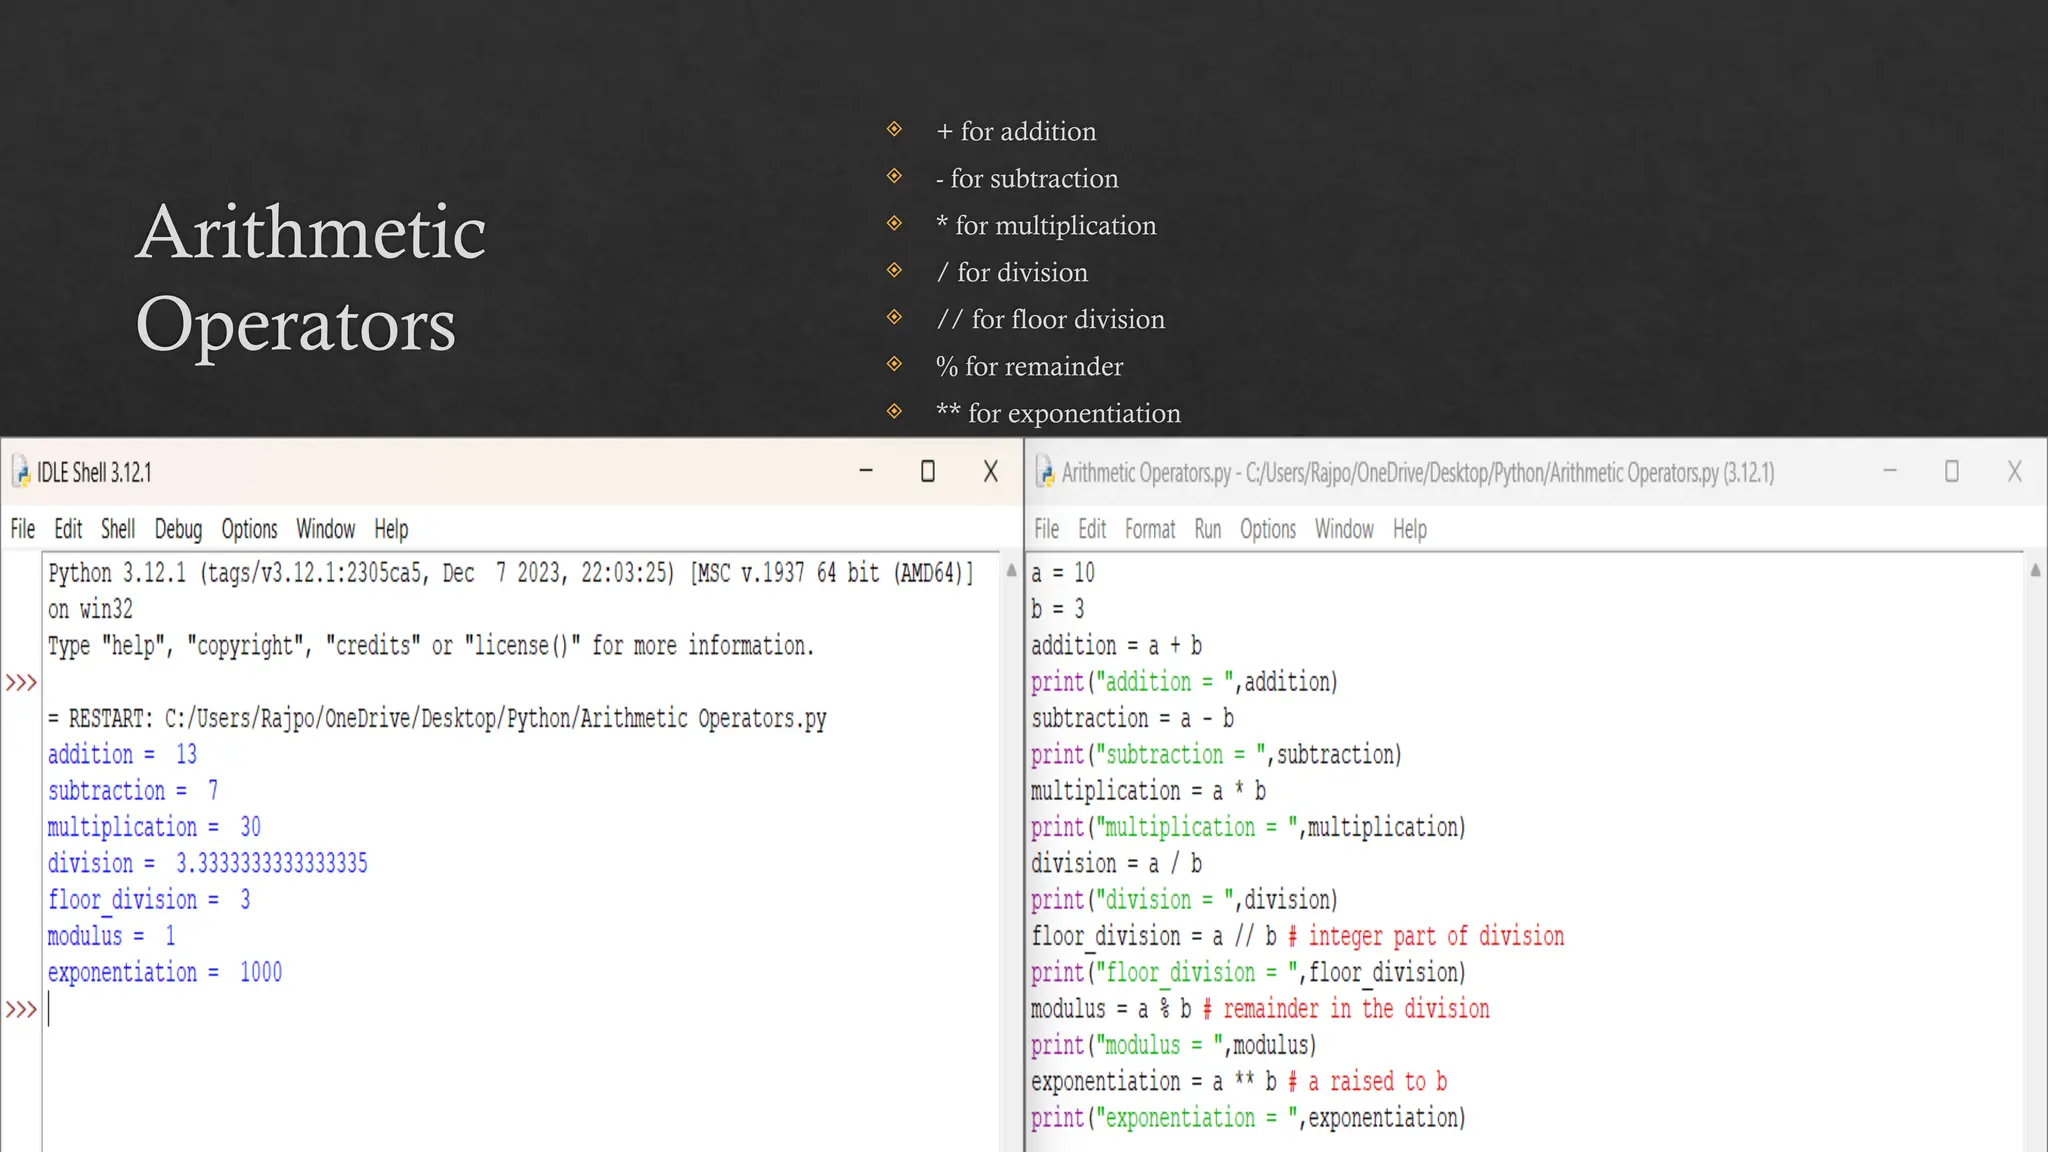Screen dimensions: 2048x1152
Task: Close the IDLE Shell window
Action: tap(990, 471)
